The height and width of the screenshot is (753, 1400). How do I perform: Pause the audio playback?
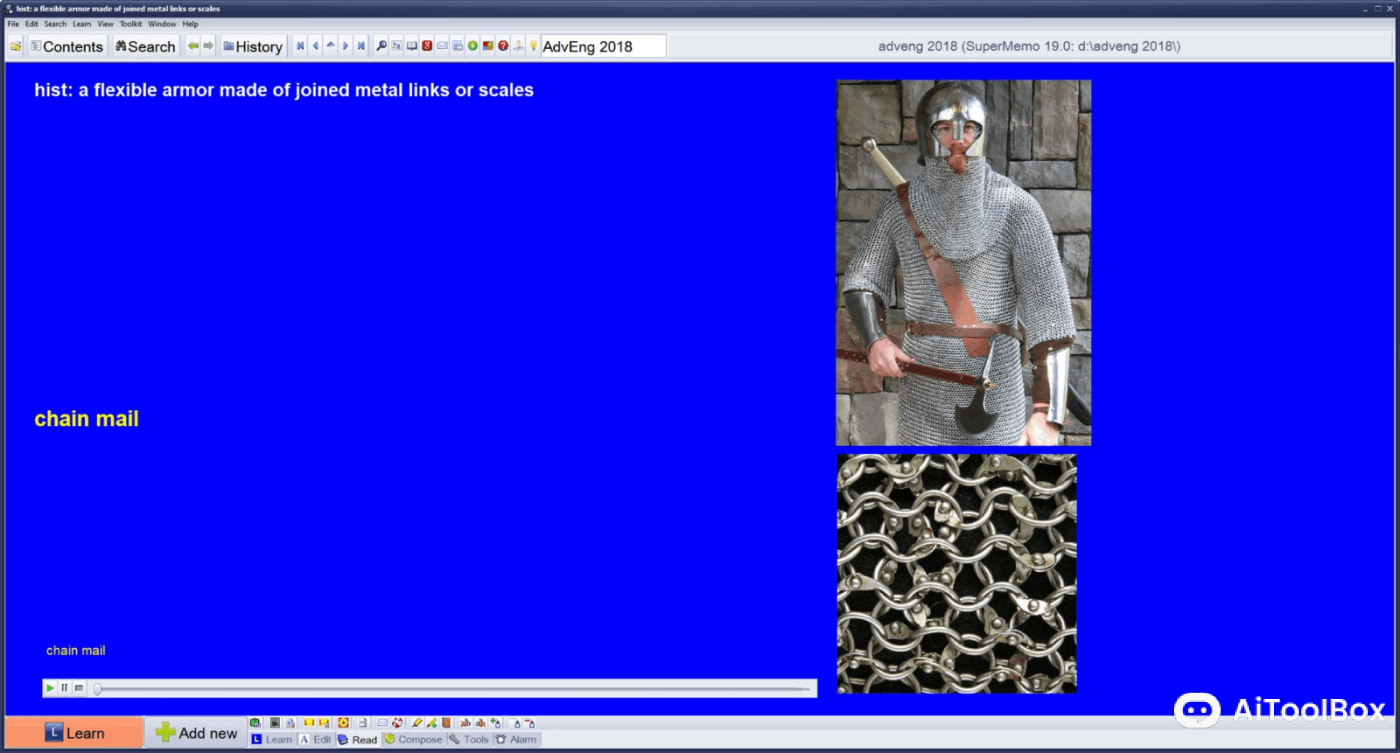(x=64, y=688)
